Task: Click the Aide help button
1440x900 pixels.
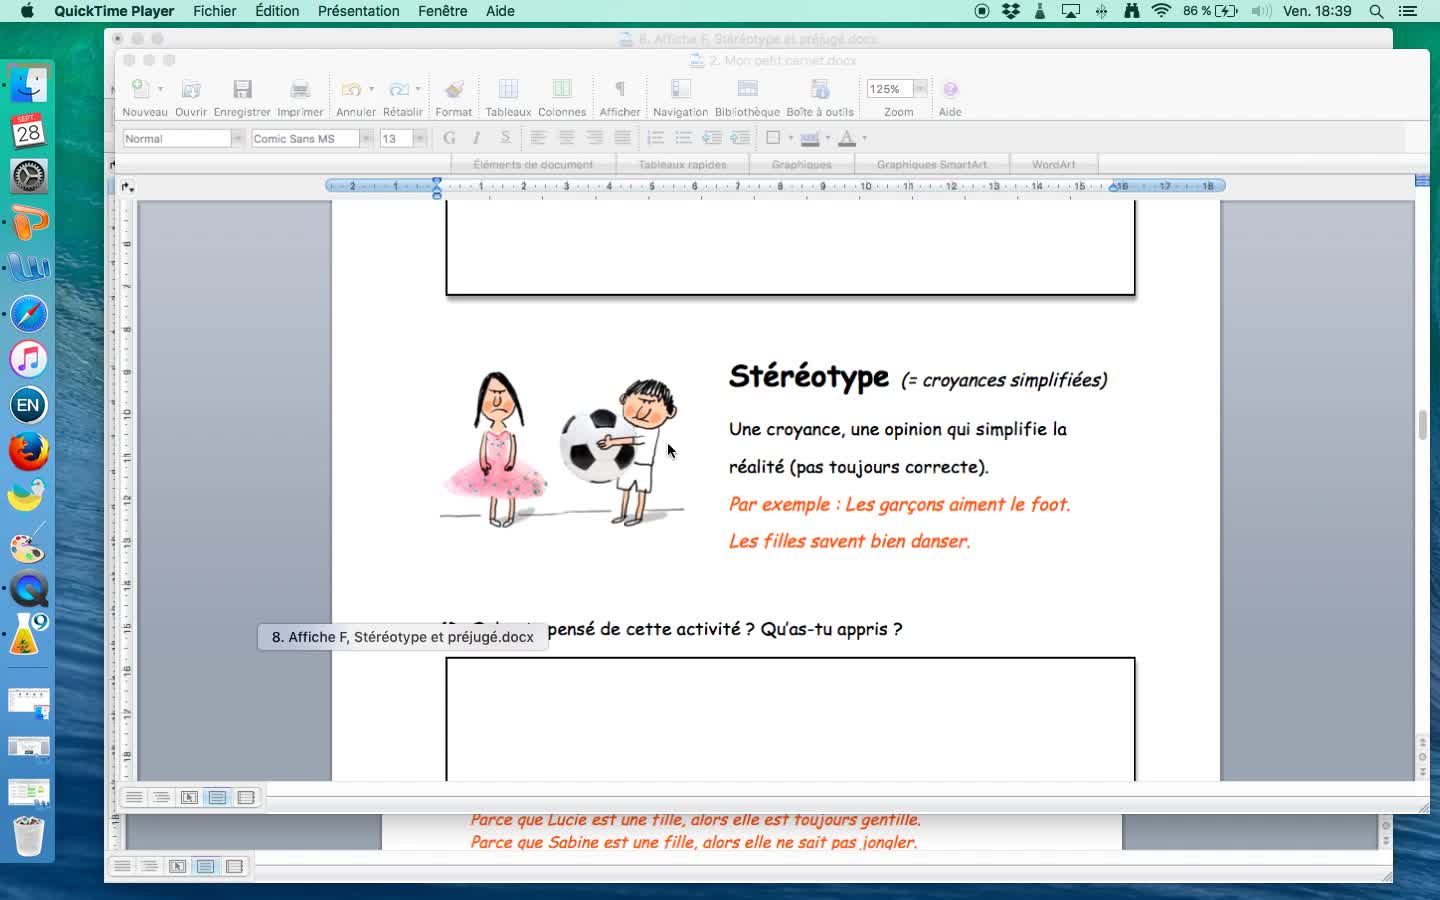Action: click(950, 90)
